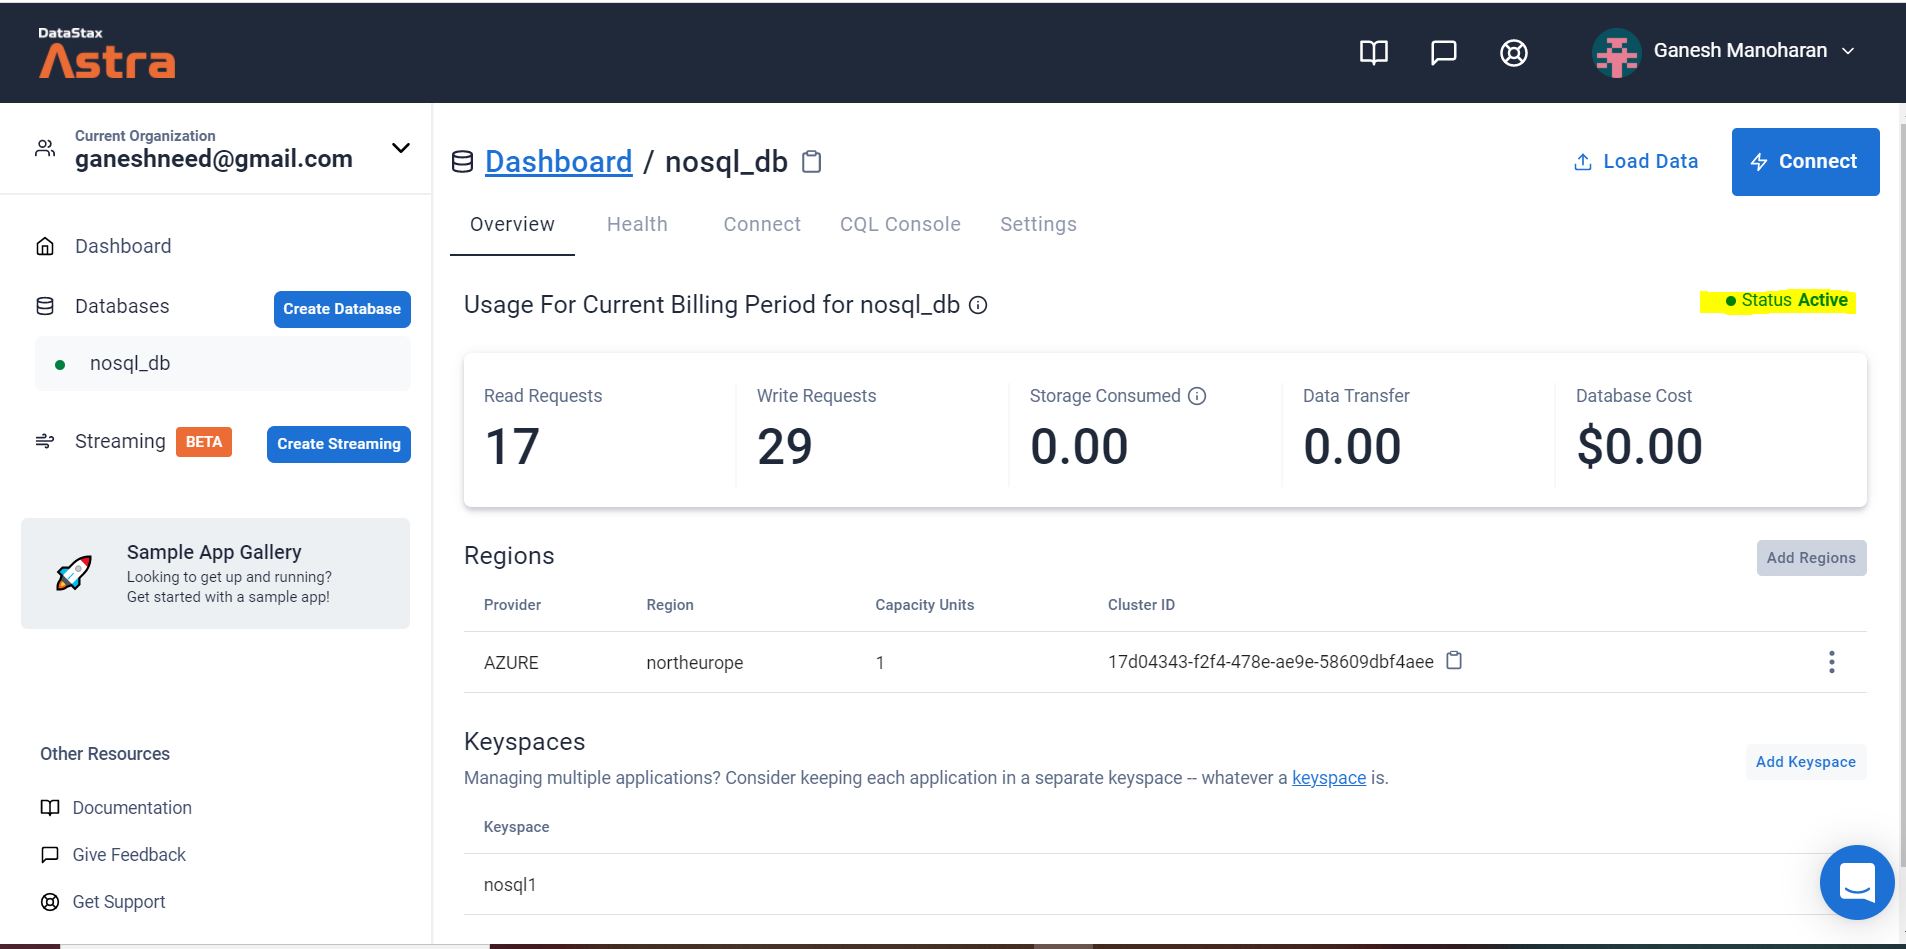Open the support life-ring icon in the top bar
Image resolution: width=1906 pixels, height=949 pixels.
[1513, 53]
